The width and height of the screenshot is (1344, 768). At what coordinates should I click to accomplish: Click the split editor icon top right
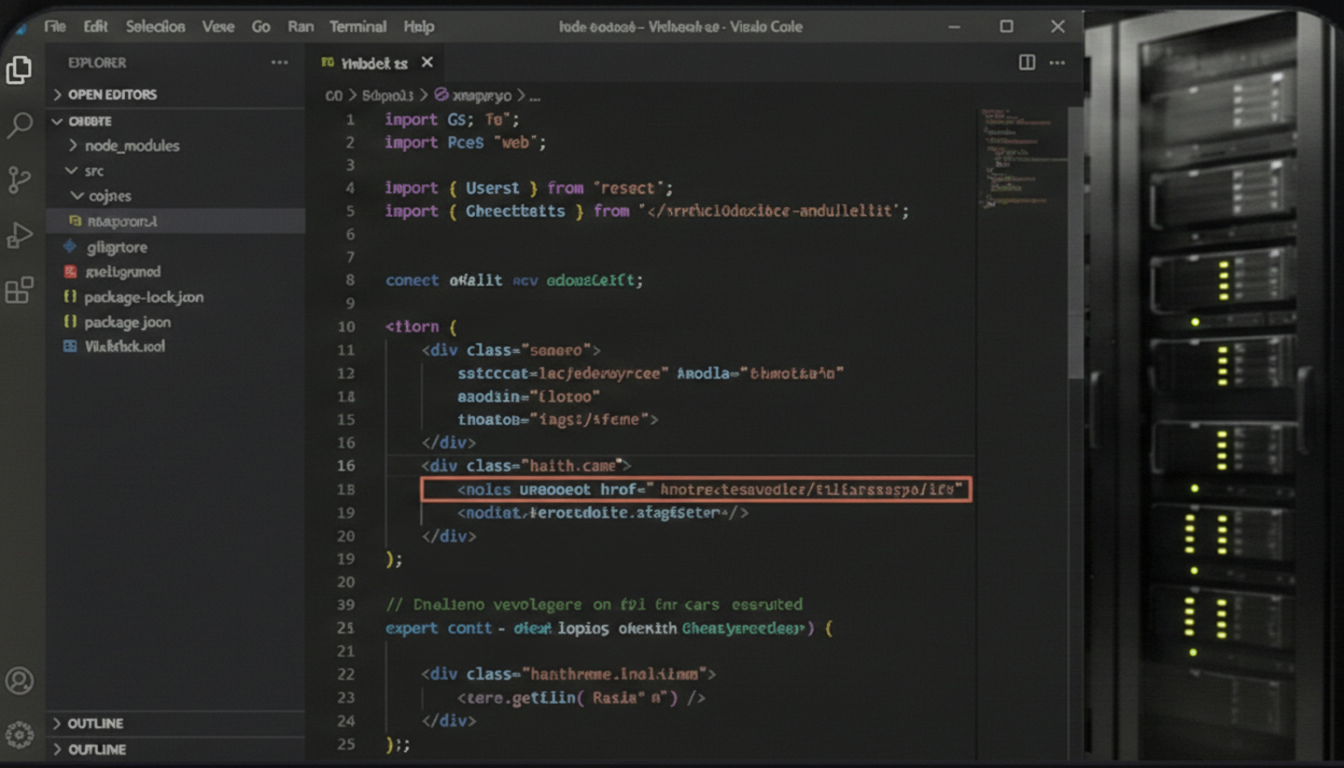[1026, 62]
